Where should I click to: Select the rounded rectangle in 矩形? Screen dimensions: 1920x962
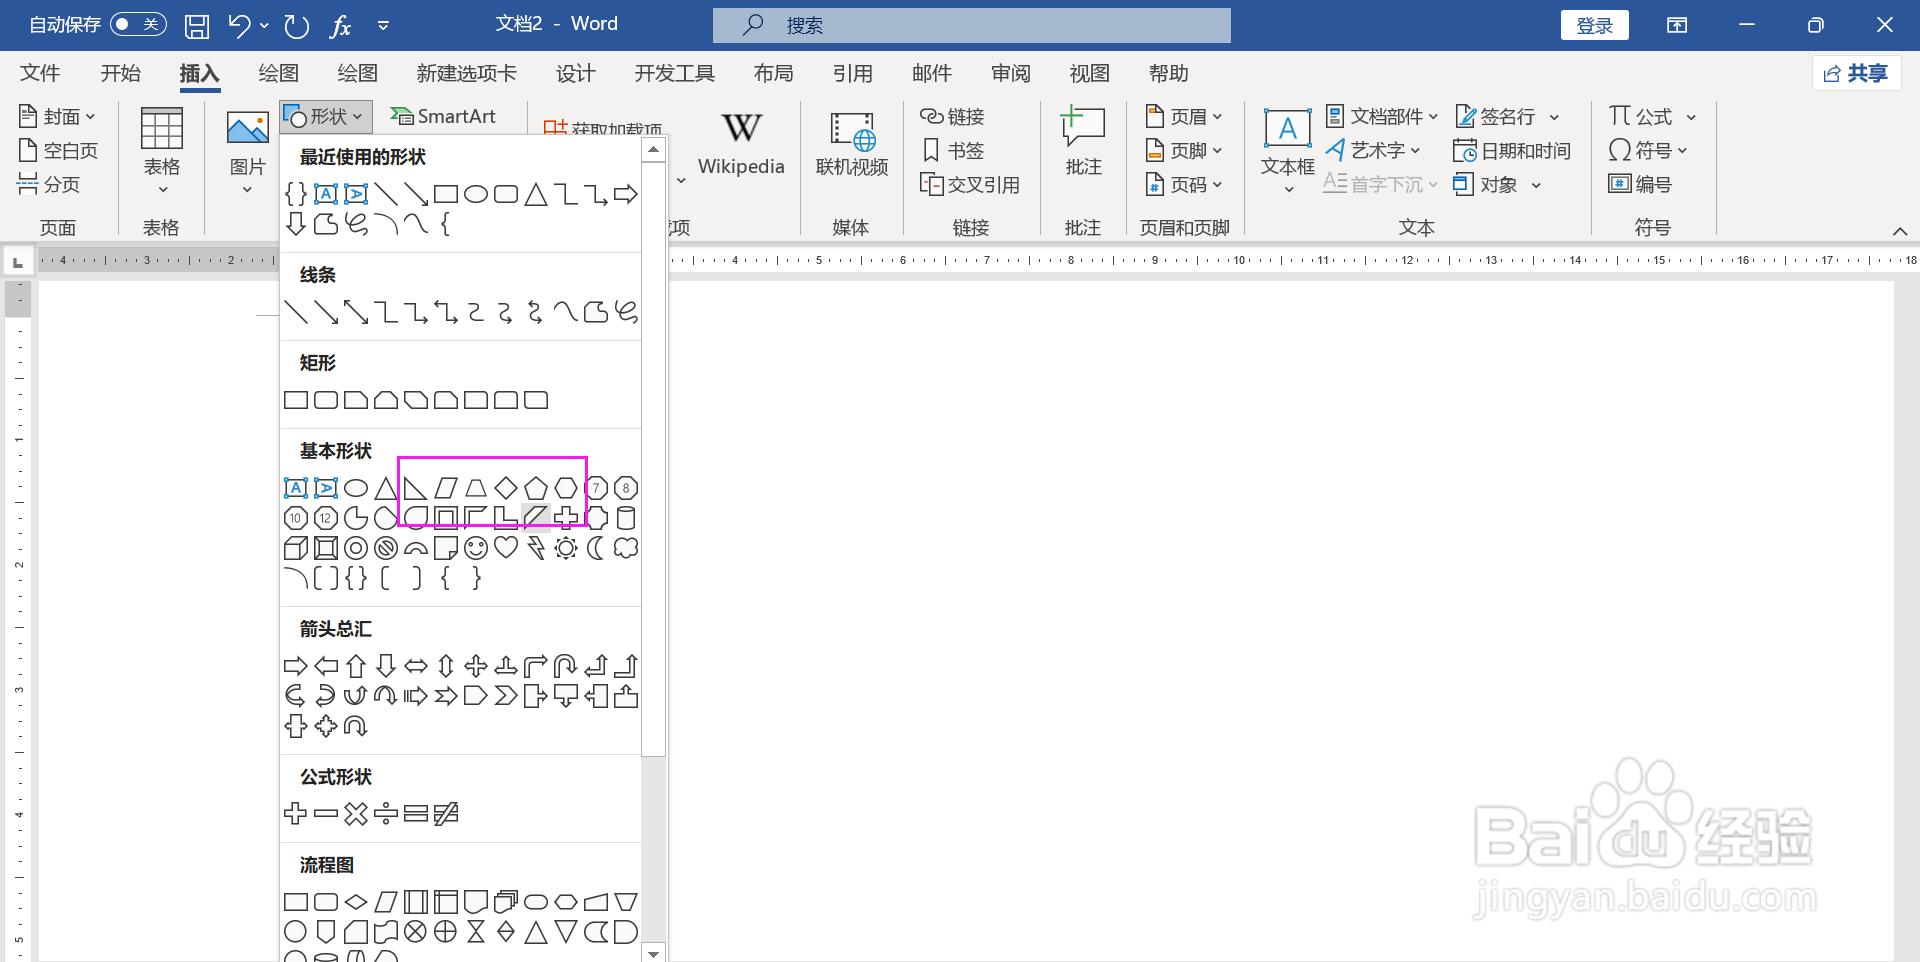point(326,400)
